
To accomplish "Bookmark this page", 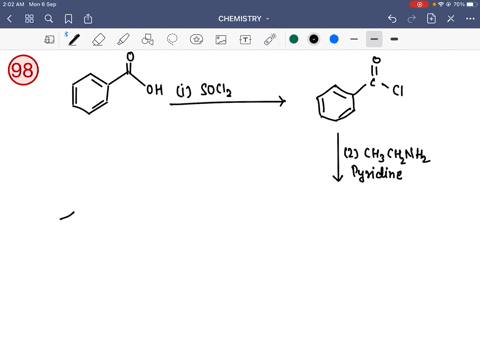I will point(68,19).
